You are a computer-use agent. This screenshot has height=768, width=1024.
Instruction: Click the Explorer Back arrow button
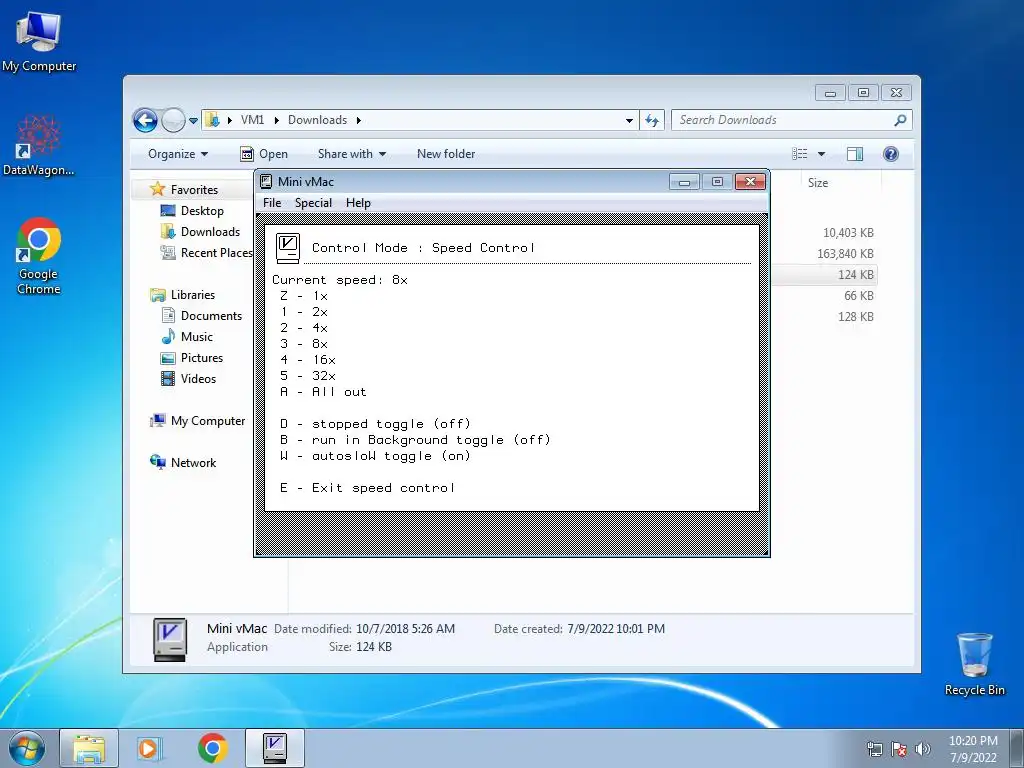click(x=145, y=120)
